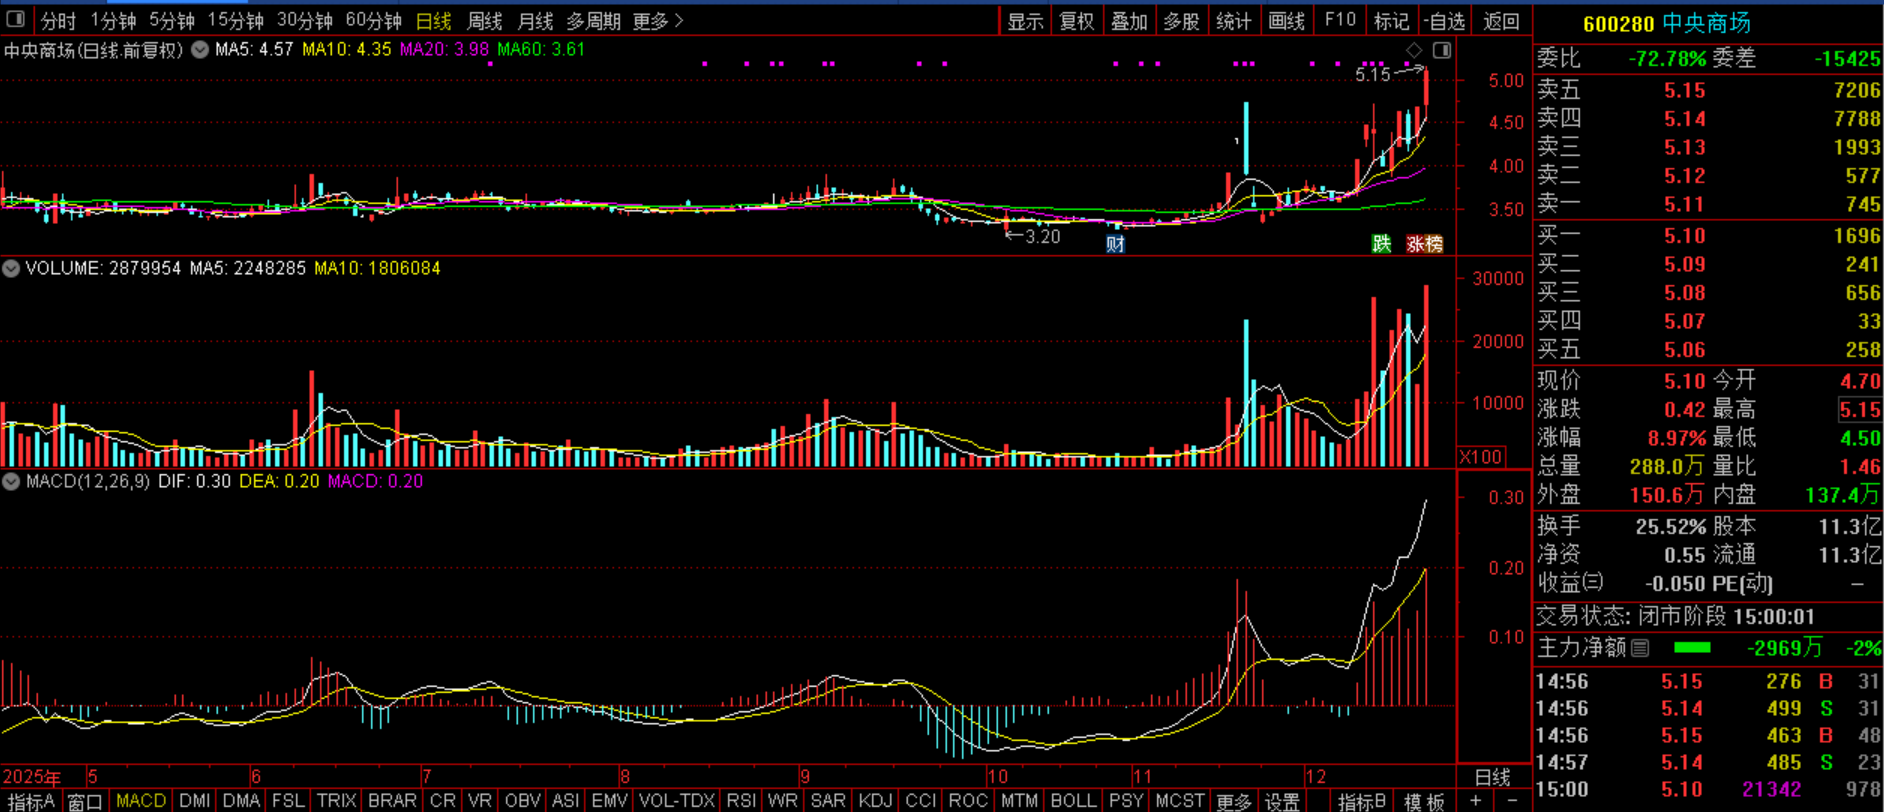Open the 设置 indicator settings
Viewport: 1884px width, 812px height.
1281,801
